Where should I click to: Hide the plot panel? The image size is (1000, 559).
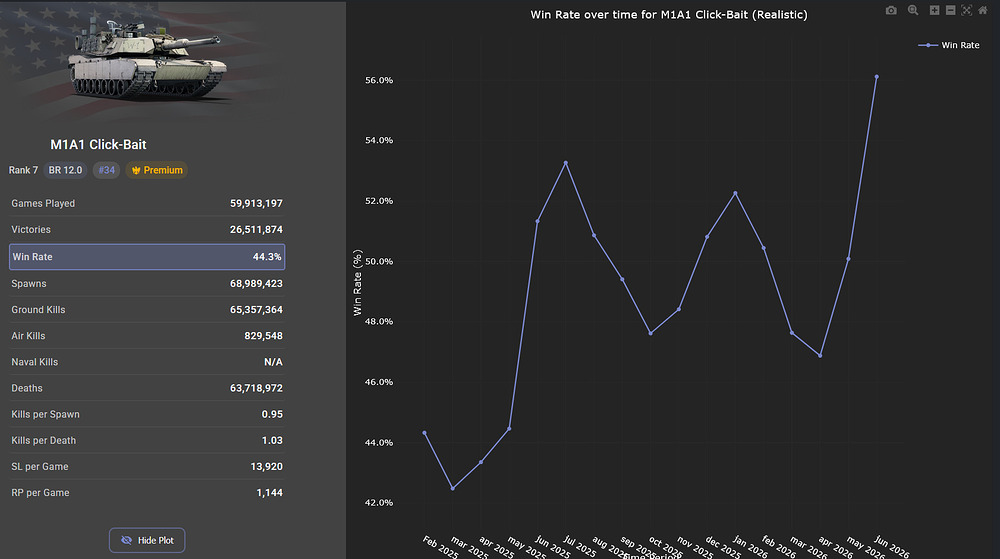coord(147,541)
